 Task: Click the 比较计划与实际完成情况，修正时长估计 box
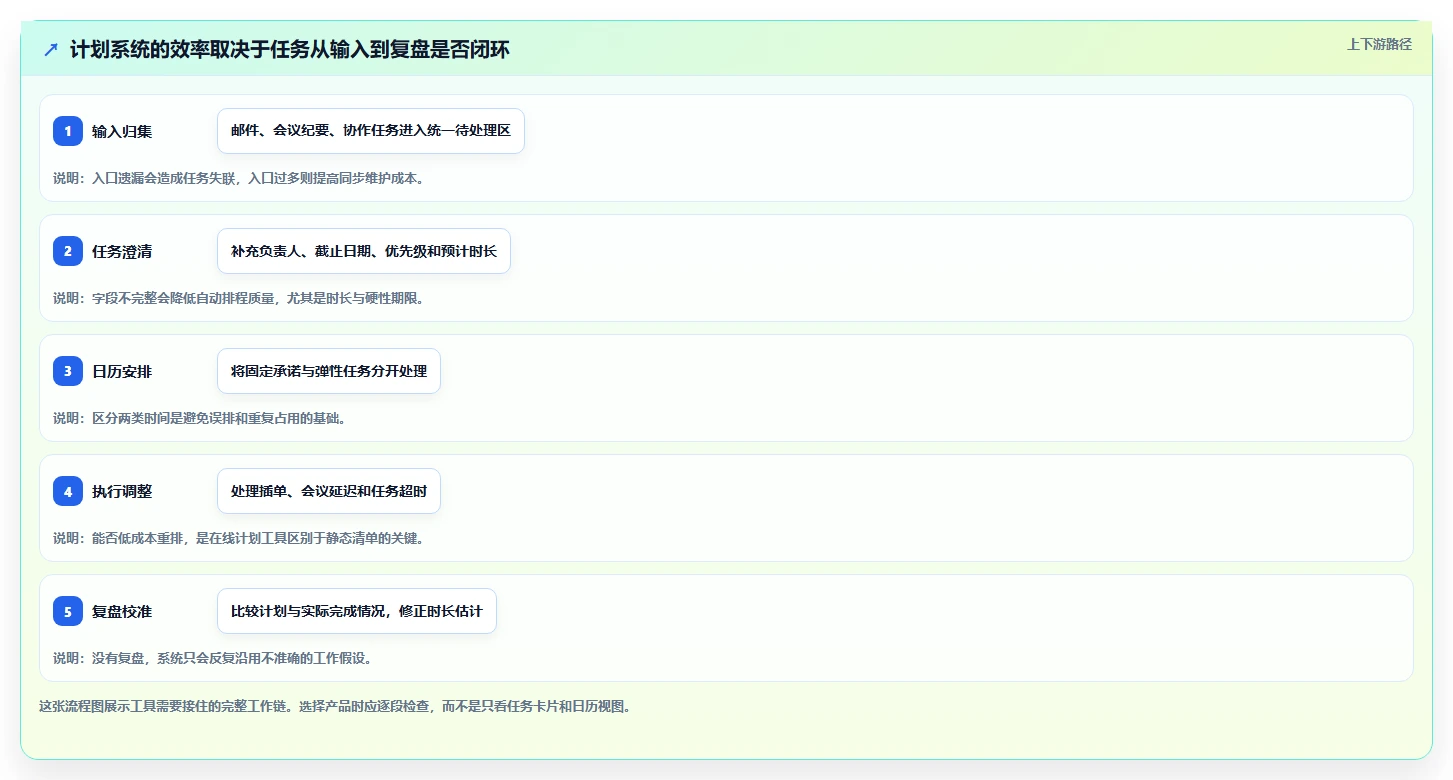357,611
